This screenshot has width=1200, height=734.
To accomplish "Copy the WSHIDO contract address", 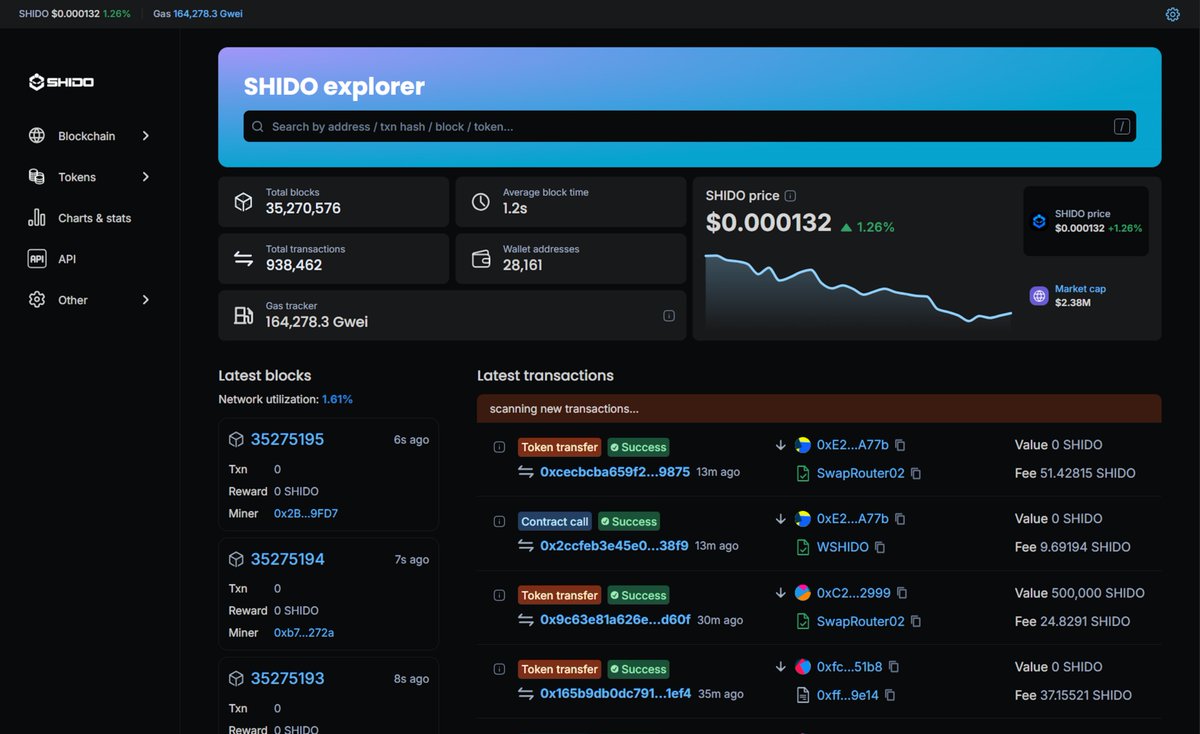I will pyautogui.click(x=880, y=547).
